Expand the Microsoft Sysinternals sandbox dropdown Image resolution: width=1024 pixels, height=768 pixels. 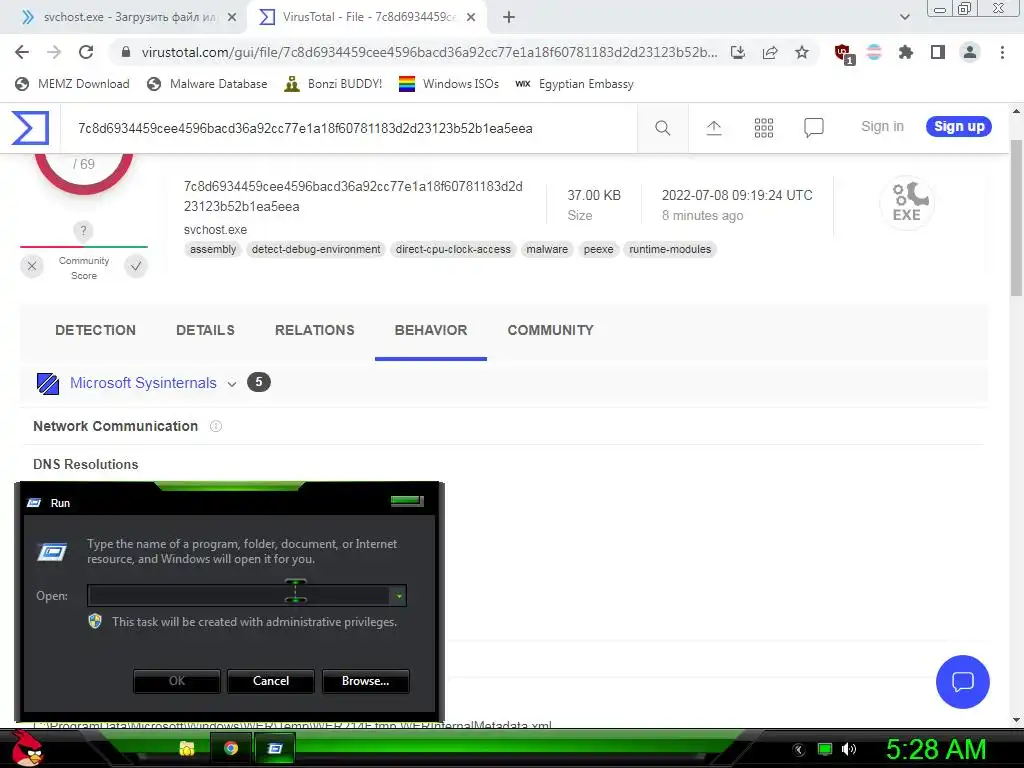point(232,384)
